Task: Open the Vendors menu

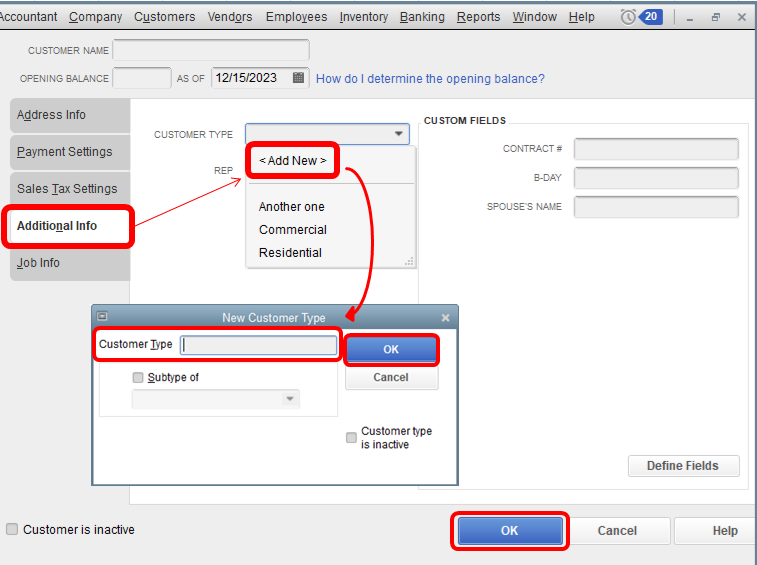Action: 230,17
